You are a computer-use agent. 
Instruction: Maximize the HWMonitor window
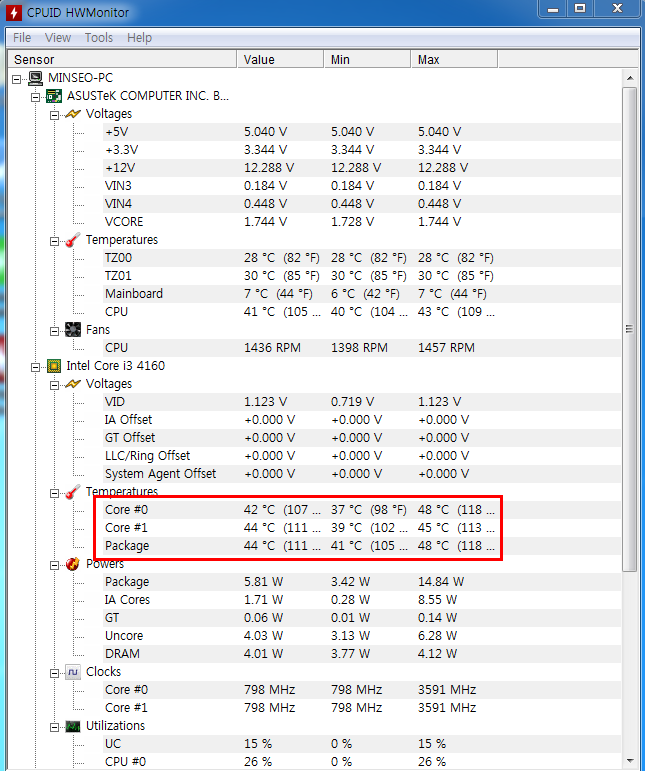pos(580,8)
